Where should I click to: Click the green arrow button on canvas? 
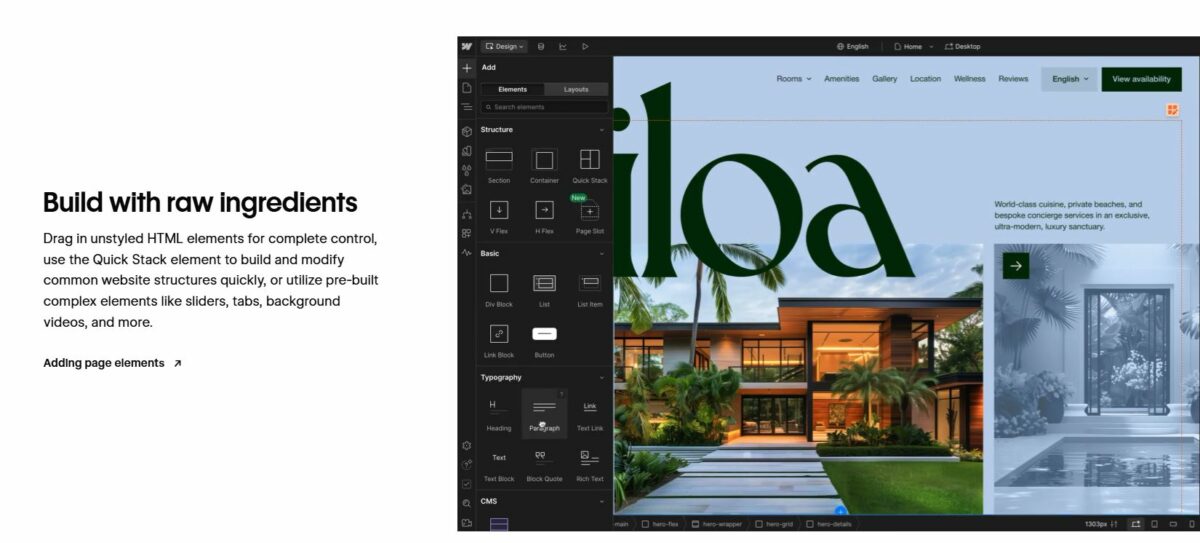(1016, 266)
